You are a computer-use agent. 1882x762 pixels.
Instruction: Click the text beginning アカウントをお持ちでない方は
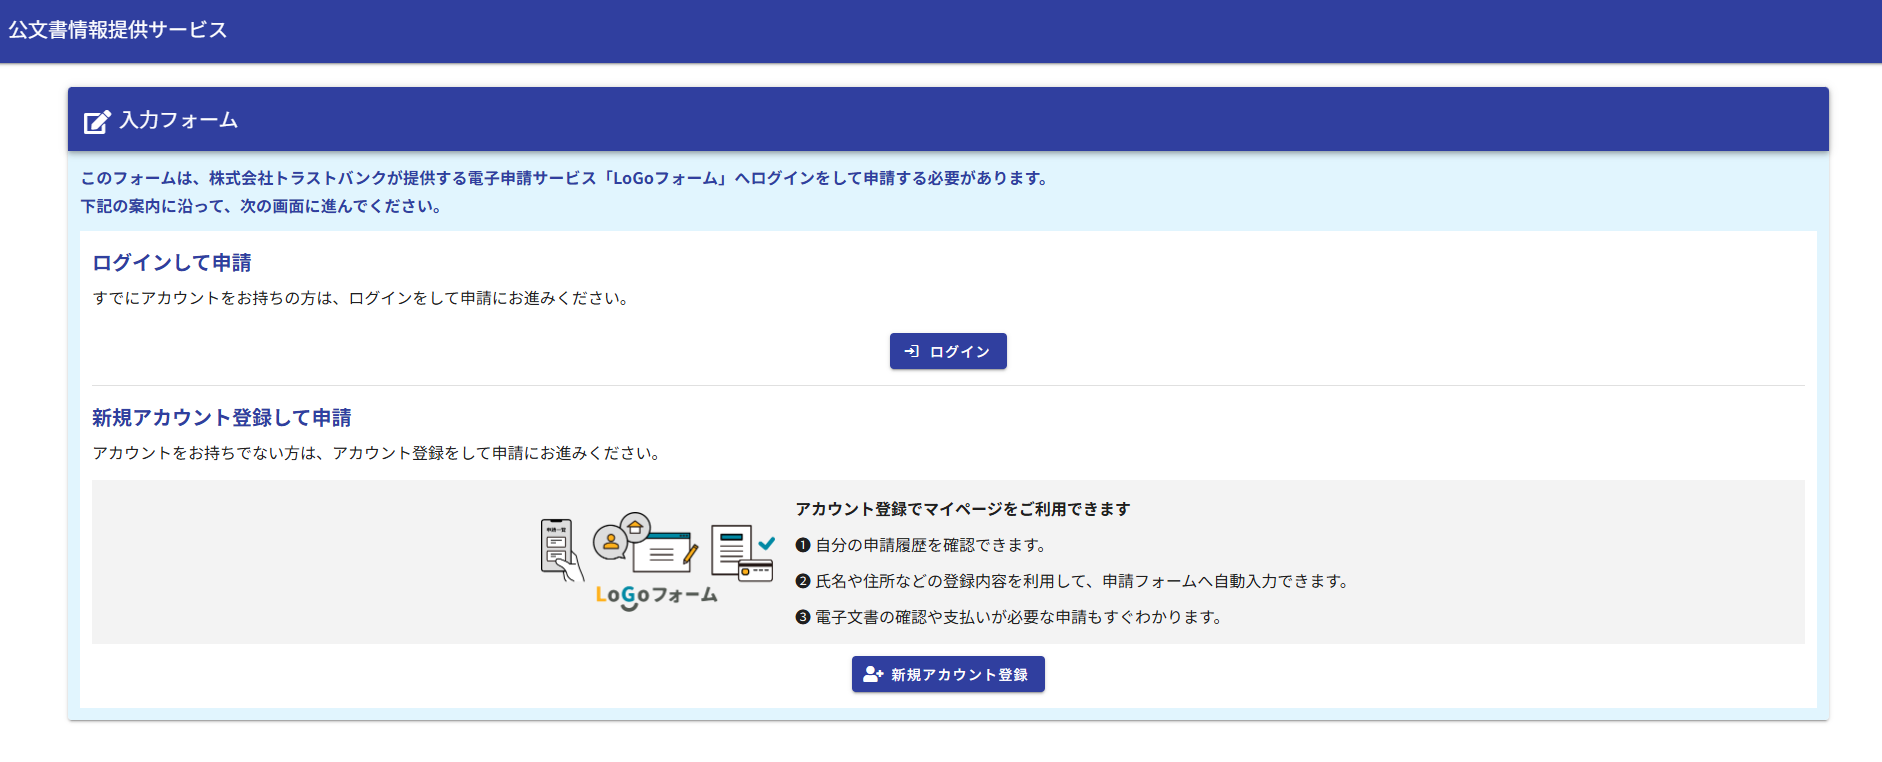pos(378,453)
